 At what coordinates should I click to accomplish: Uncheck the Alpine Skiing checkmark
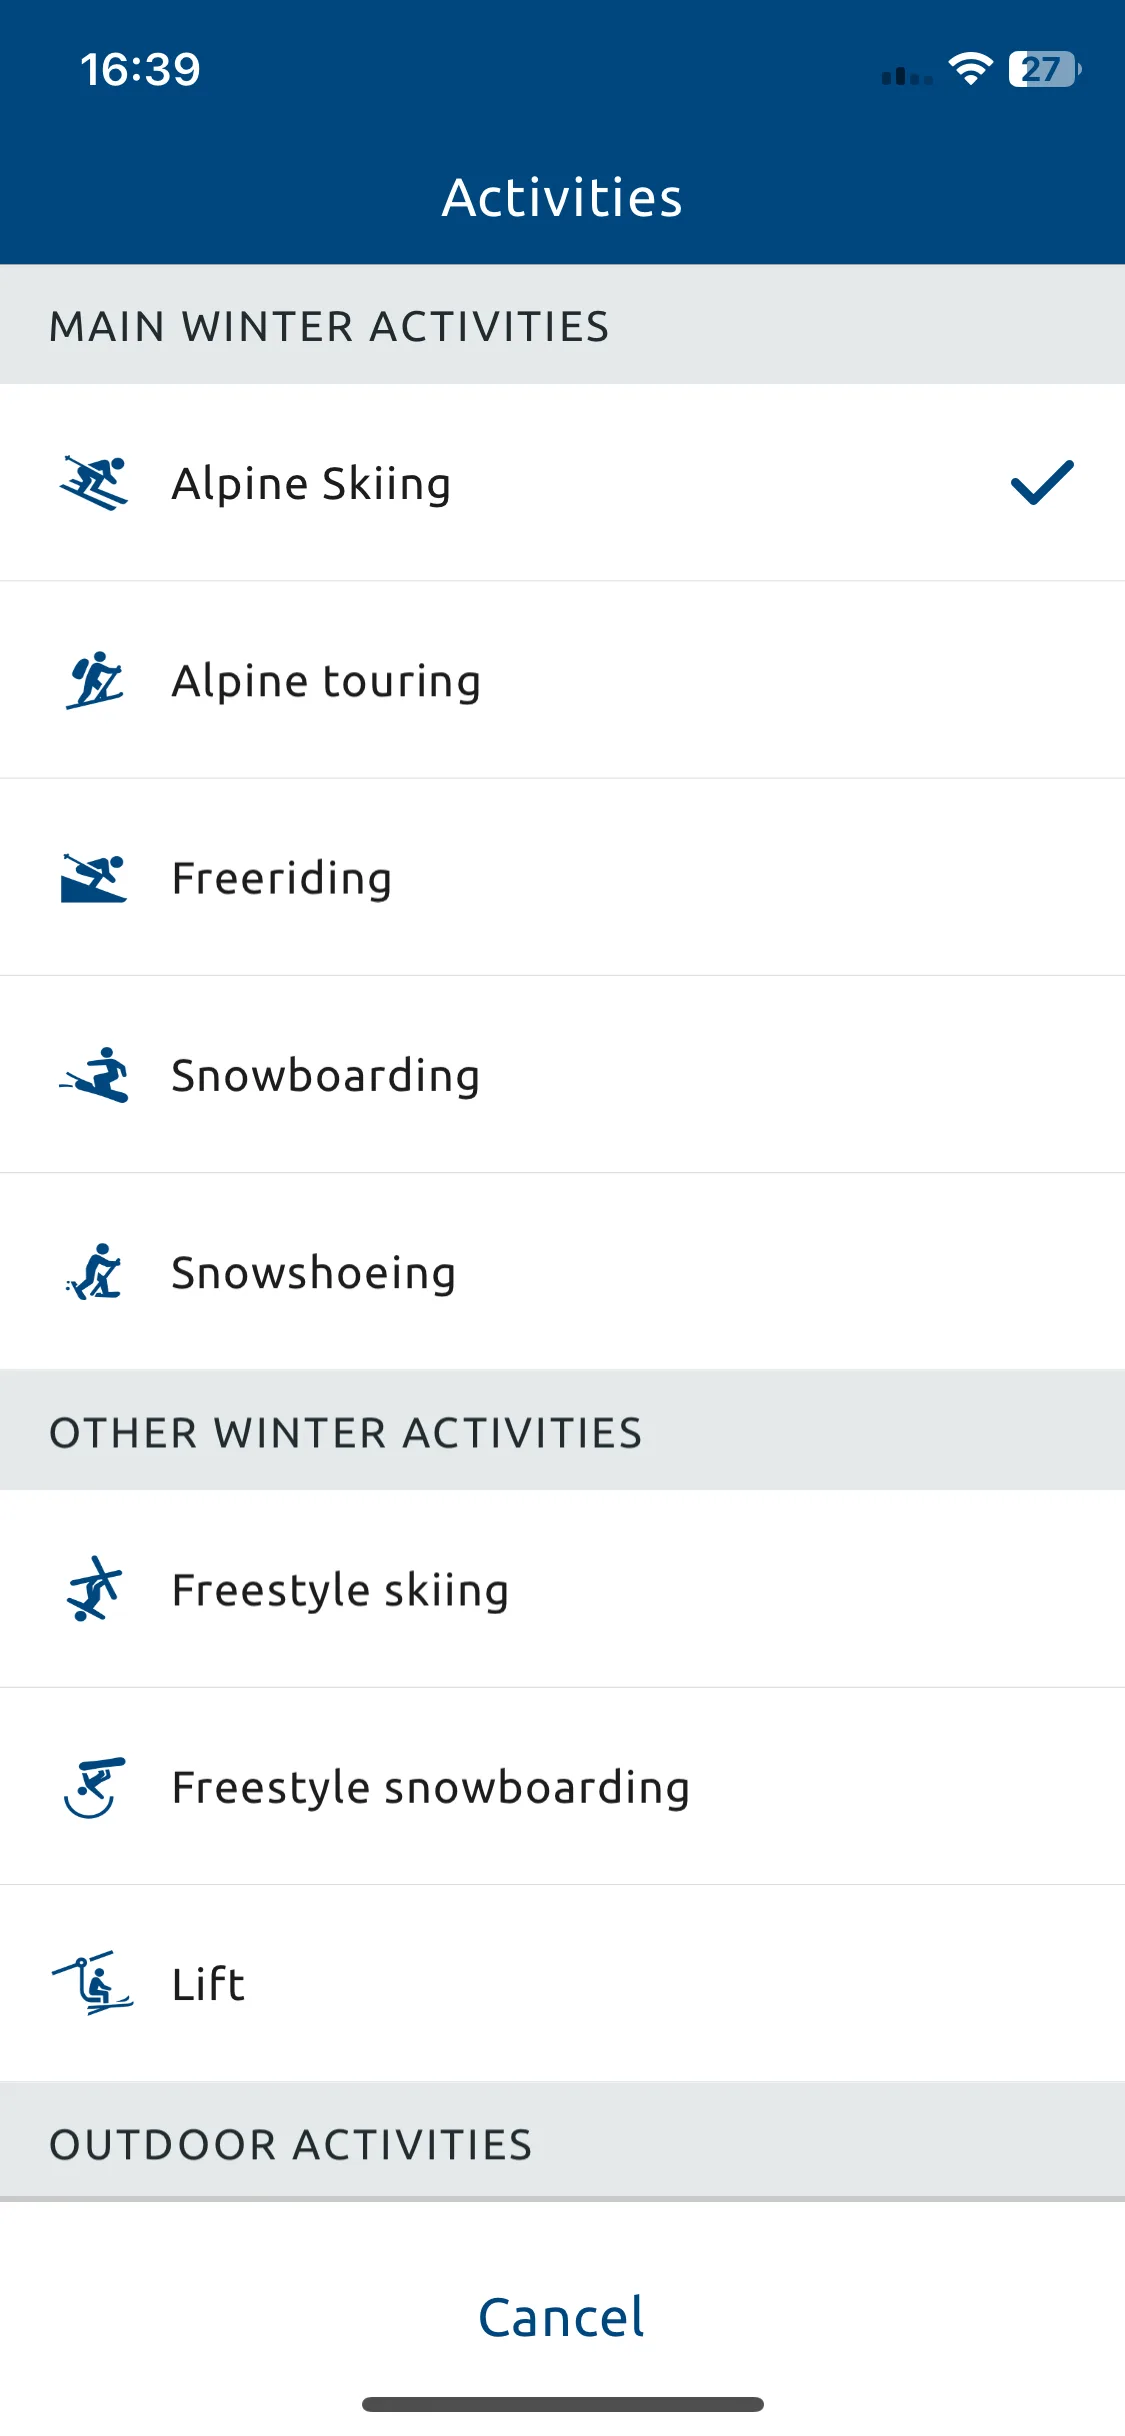coord(1042,483)
